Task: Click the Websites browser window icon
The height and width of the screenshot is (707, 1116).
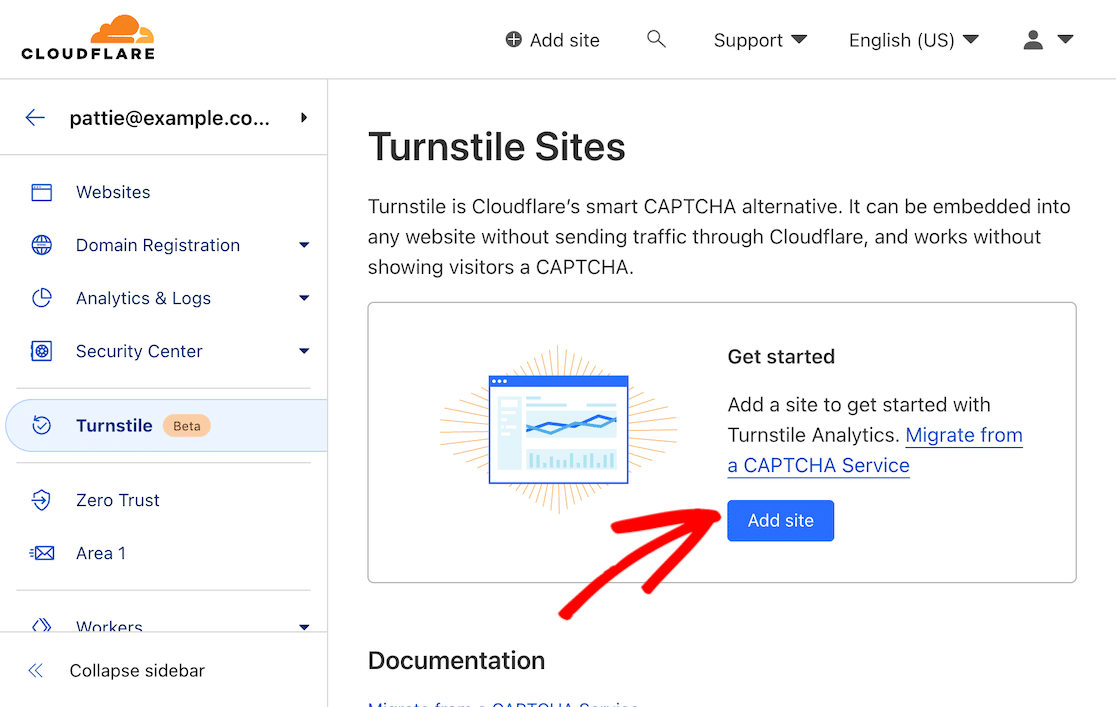Action: [42, 192]
